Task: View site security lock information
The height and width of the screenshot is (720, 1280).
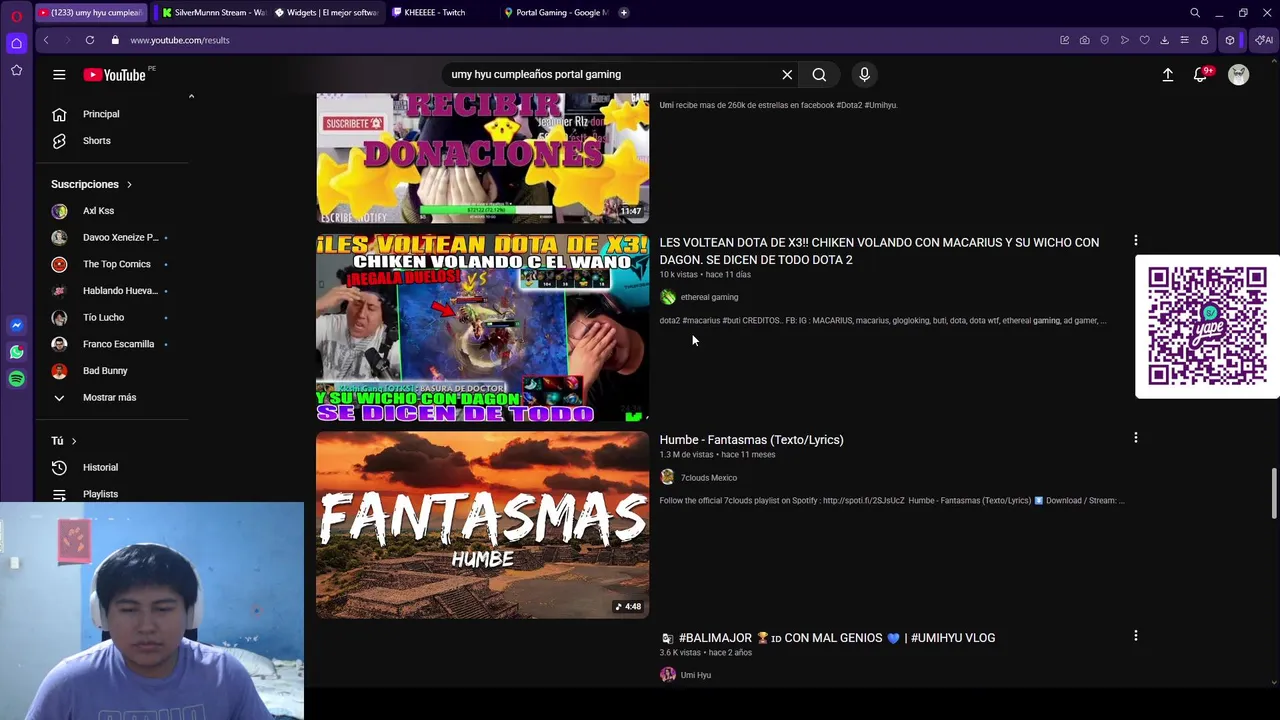Action: (x=115, y=40)
